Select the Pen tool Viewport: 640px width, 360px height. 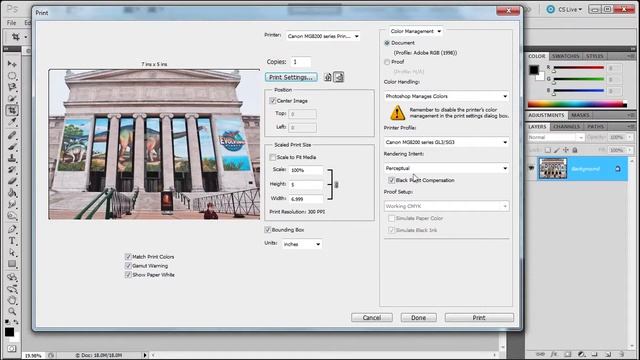(x=12, y=229)
